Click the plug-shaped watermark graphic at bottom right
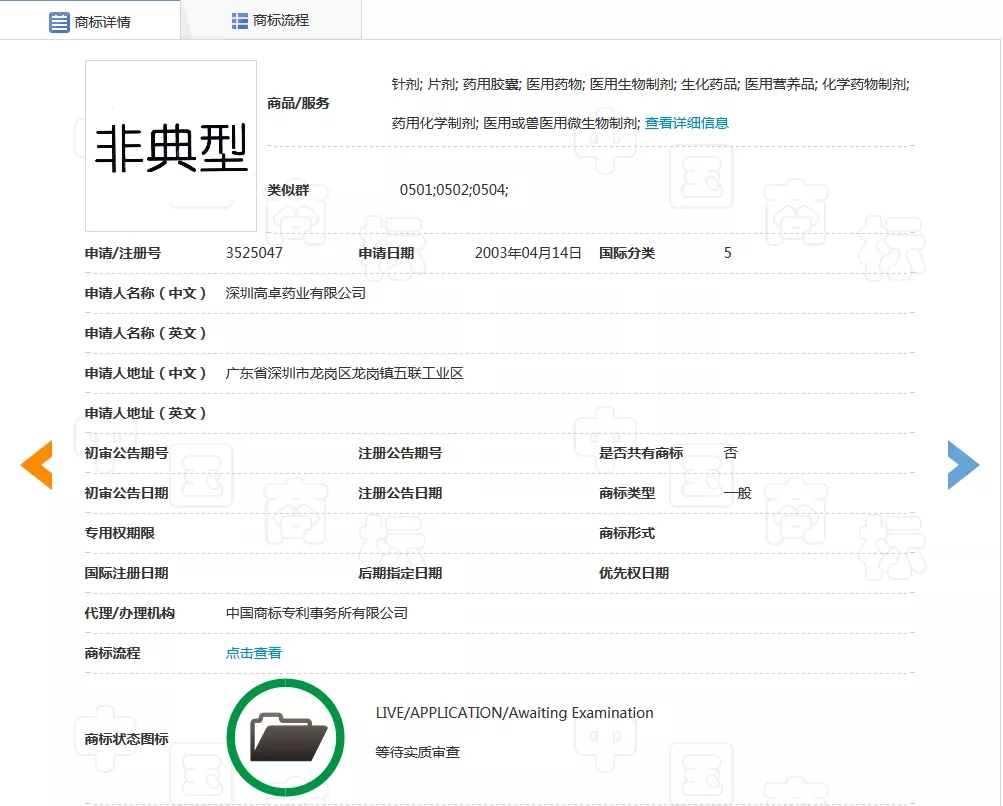Image resolution: width=1003 pixels, height=806 pixels. click(605, 742)
